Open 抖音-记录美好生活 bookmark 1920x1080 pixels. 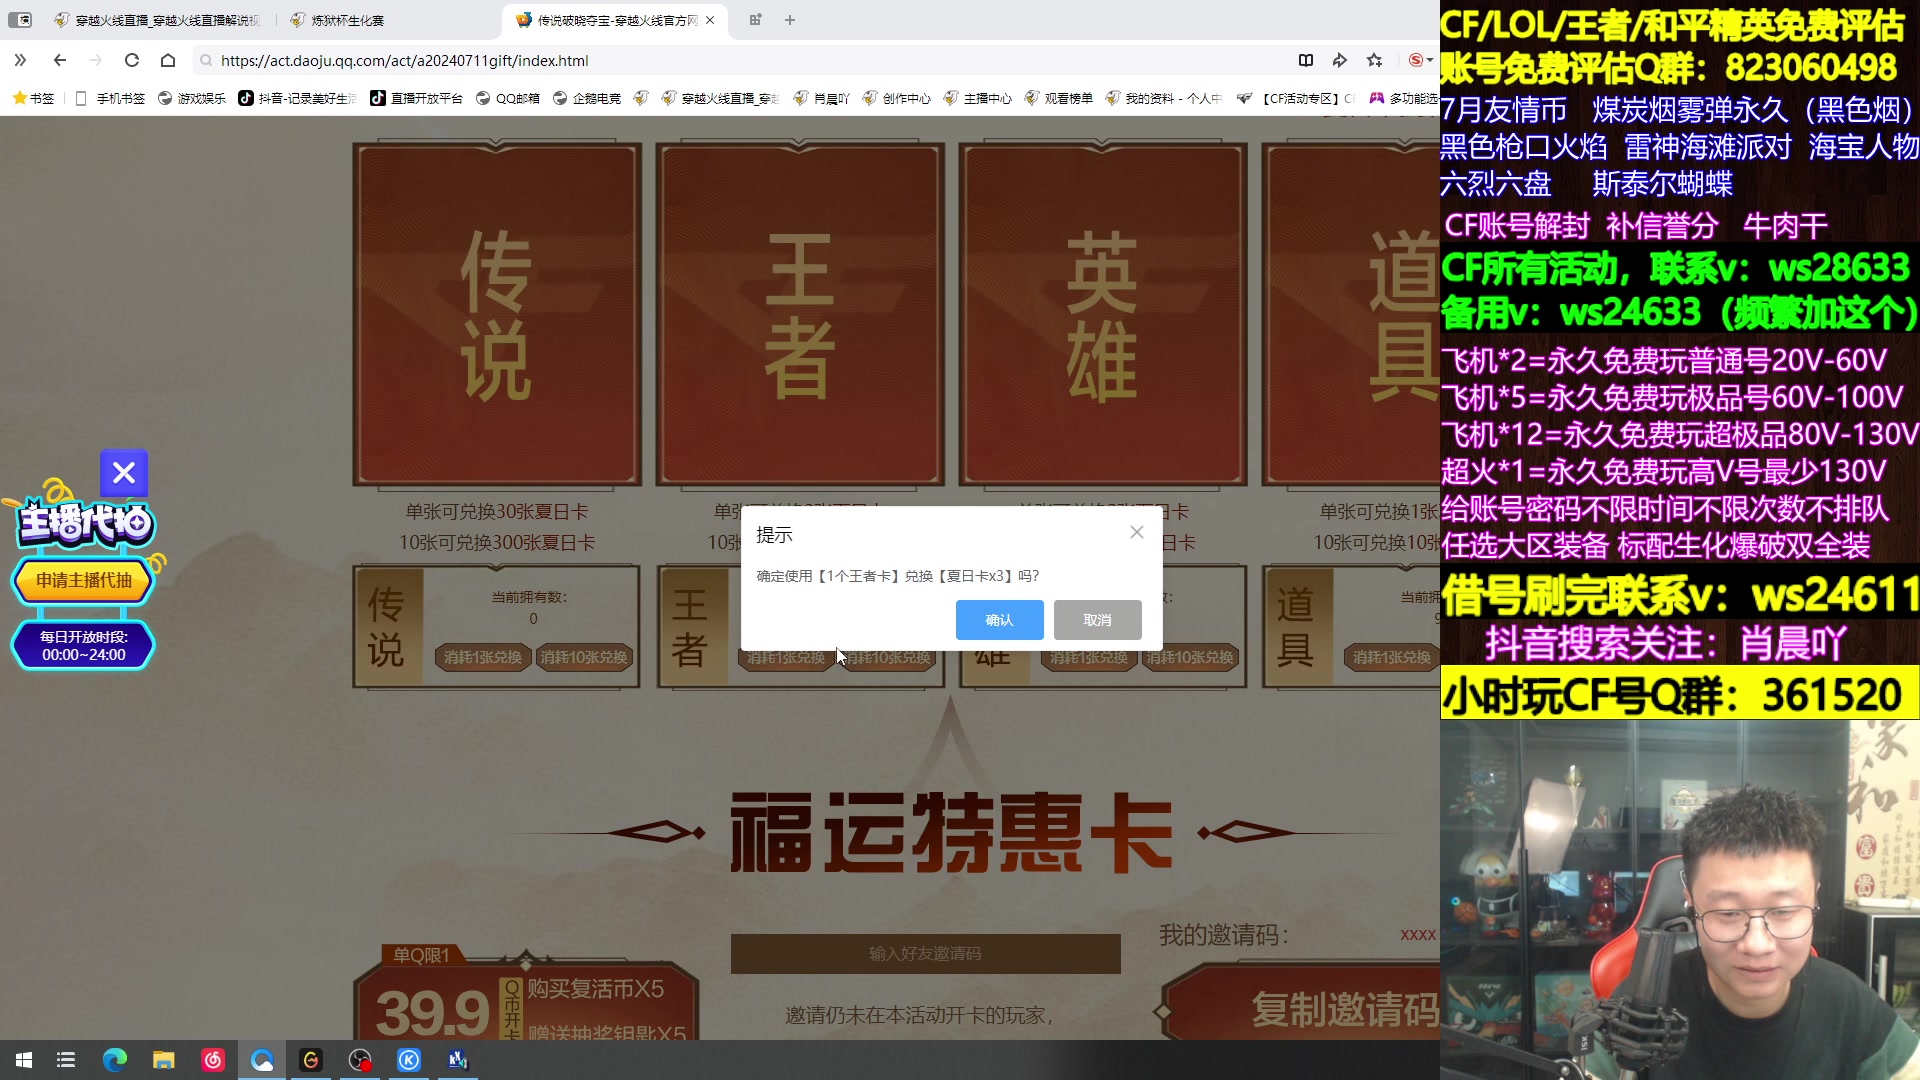pos(297,98)
